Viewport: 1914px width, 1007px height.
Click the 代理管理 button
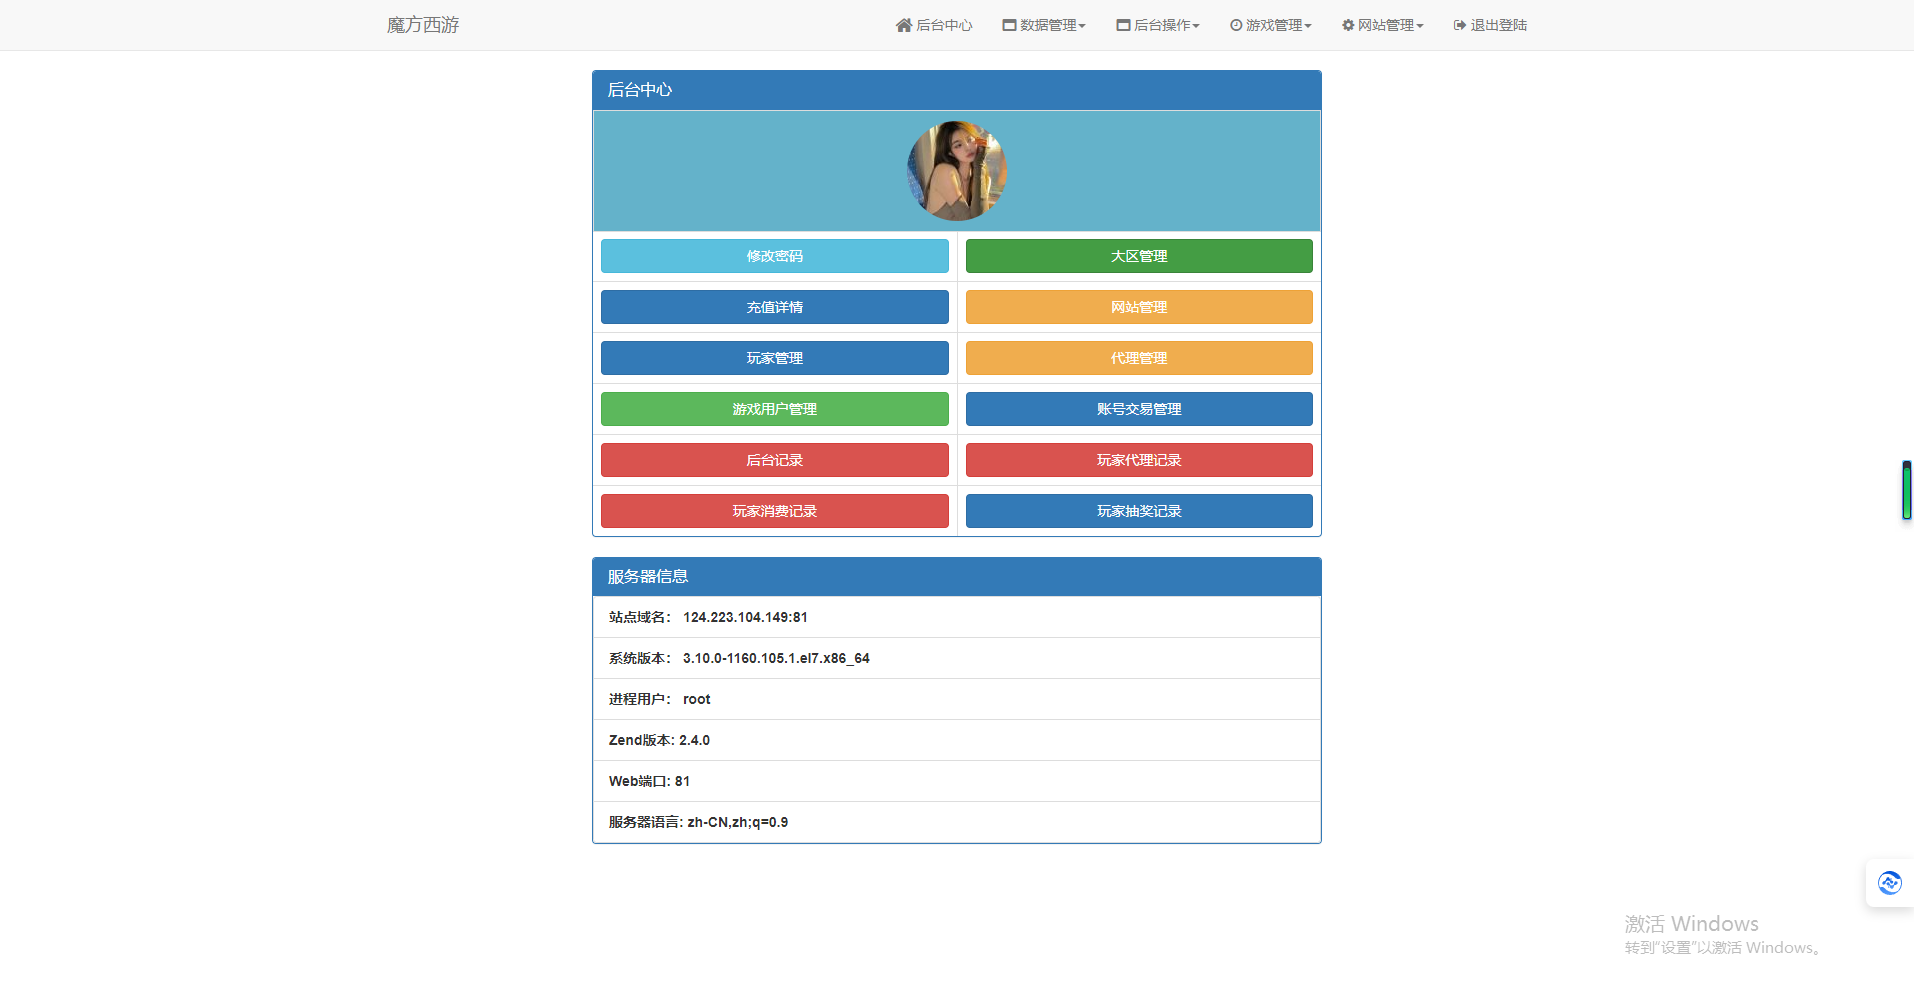(x=1139, y=358)
